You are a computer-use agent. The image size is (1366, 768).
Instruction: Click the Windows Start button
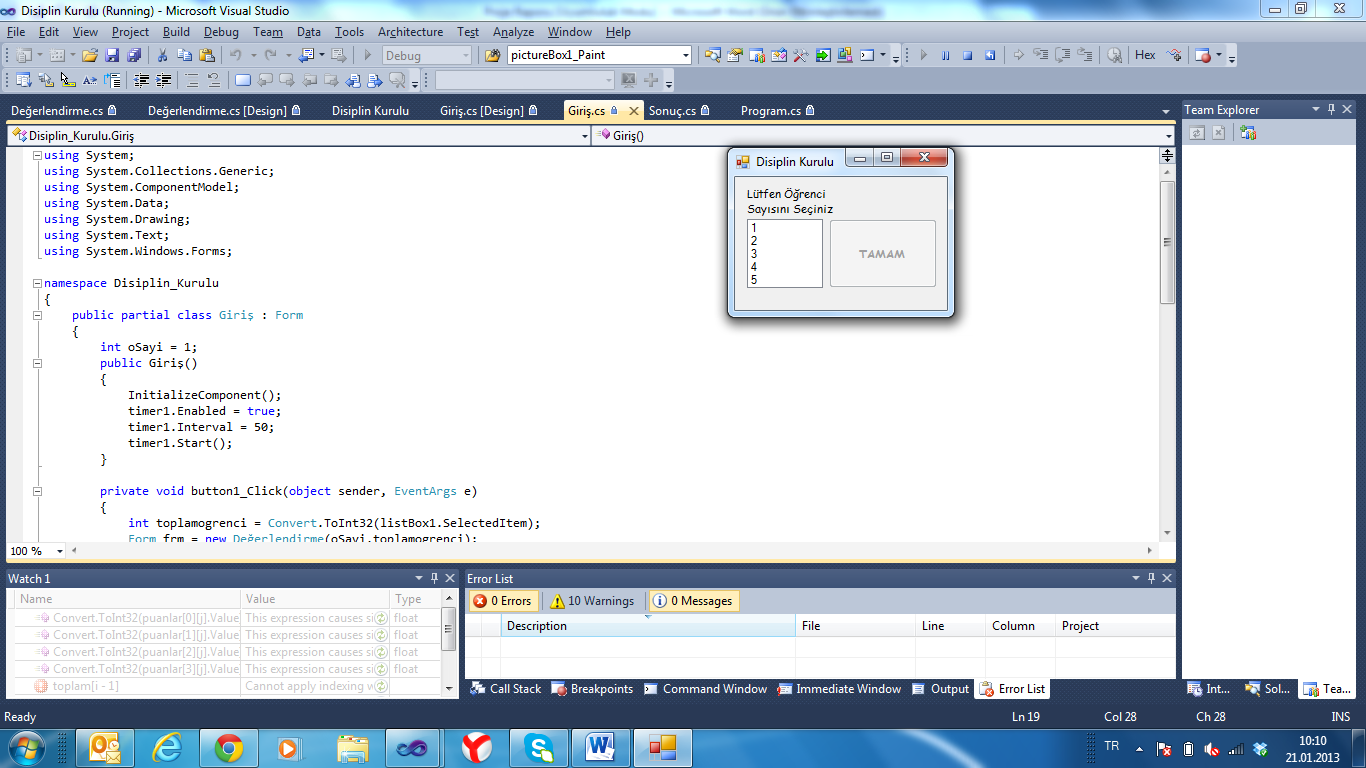point(26,747)
